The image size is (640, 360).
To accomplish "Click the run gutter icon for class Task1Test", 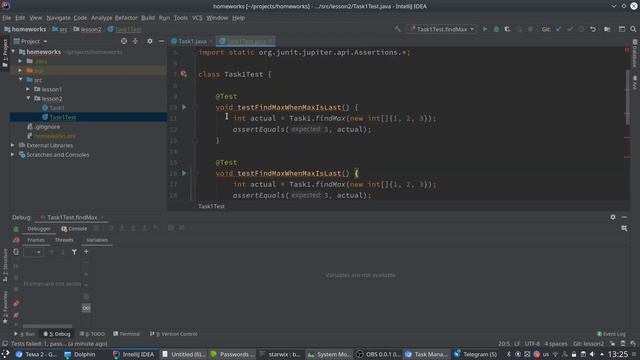I will (x=184, y=74).
